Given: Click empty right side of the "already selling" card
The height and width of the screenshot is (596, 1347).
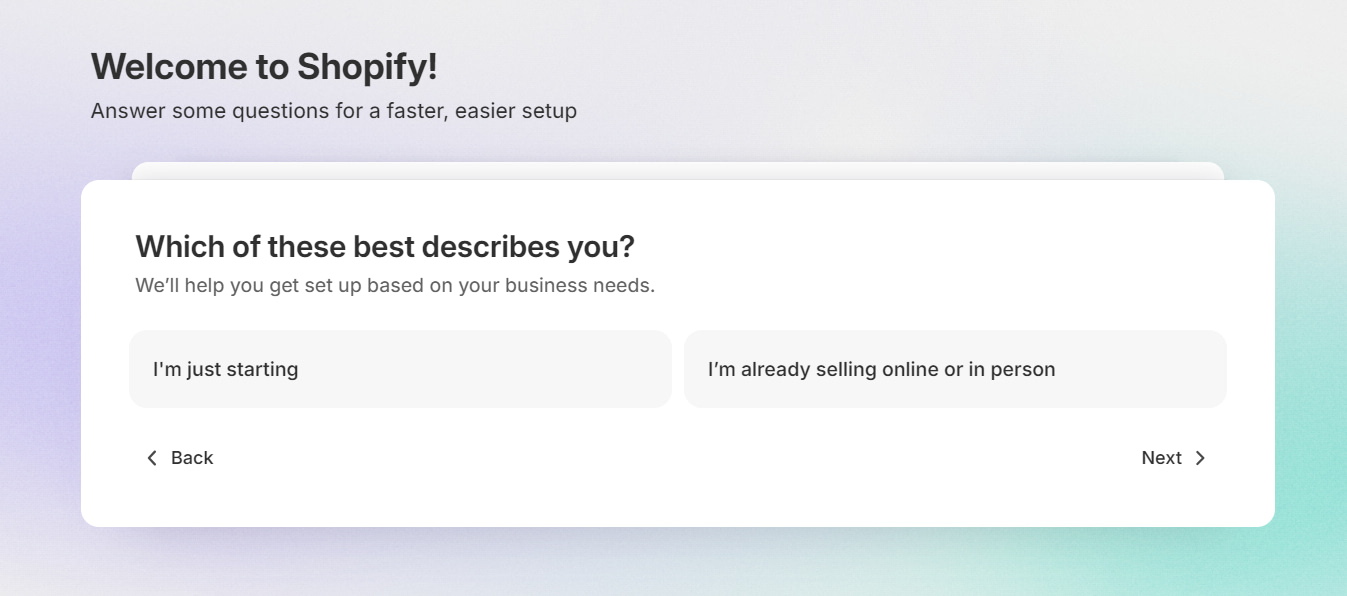Looking at the screenshot, I should pyautogui.click(x=1145, y=369).
